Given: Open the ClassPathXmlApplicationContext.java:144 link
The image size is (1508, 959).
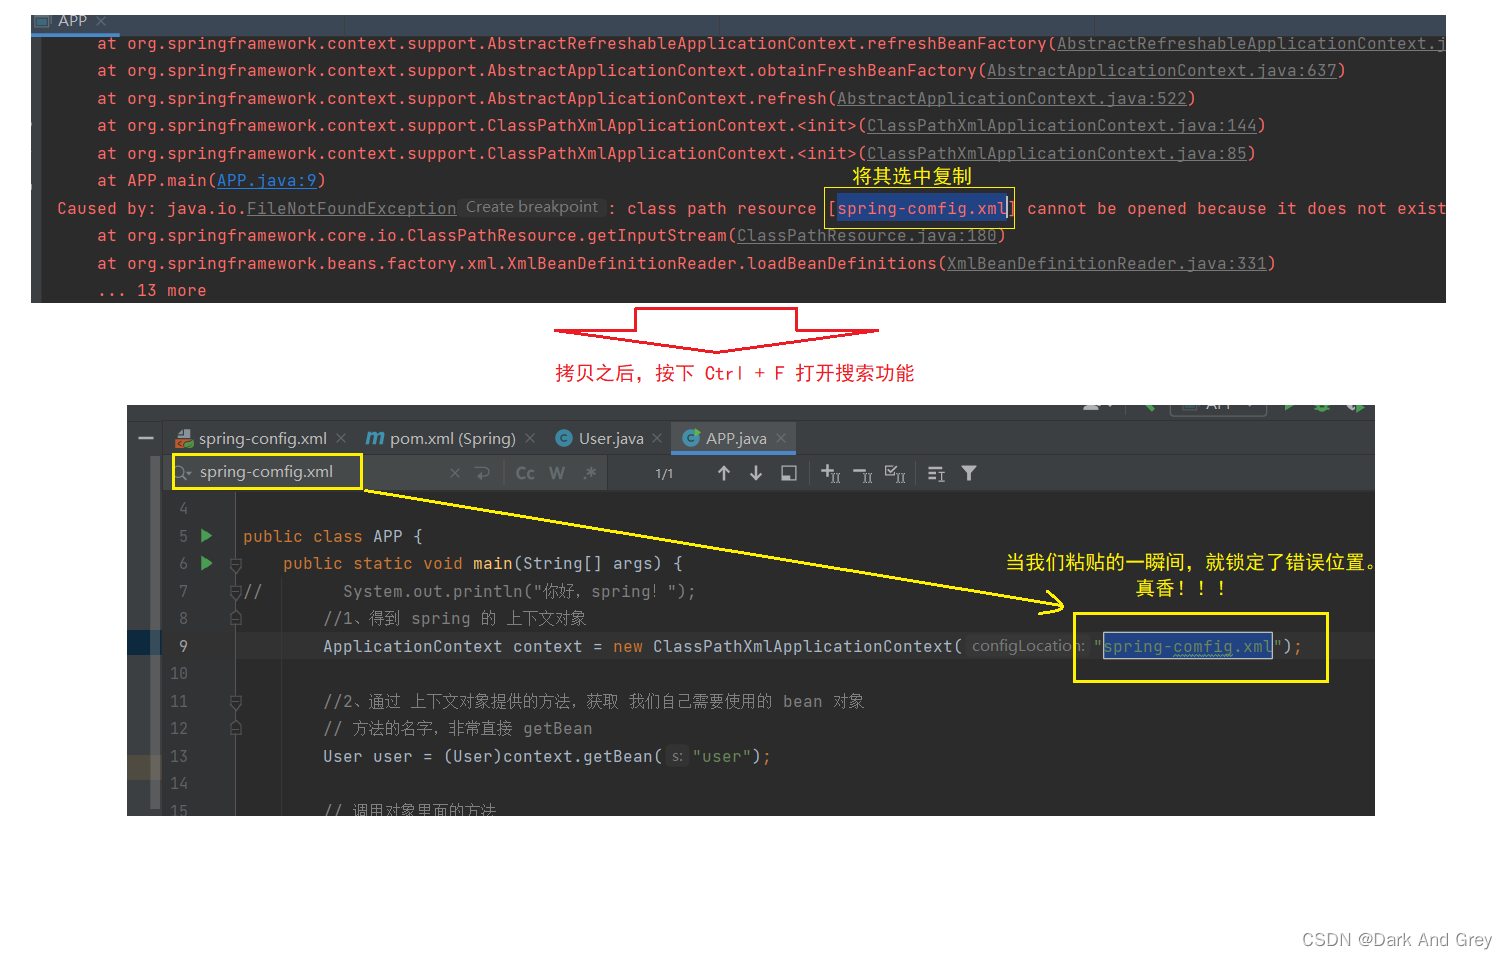Looking at the screenshot, I should [x=1061, y=126].
